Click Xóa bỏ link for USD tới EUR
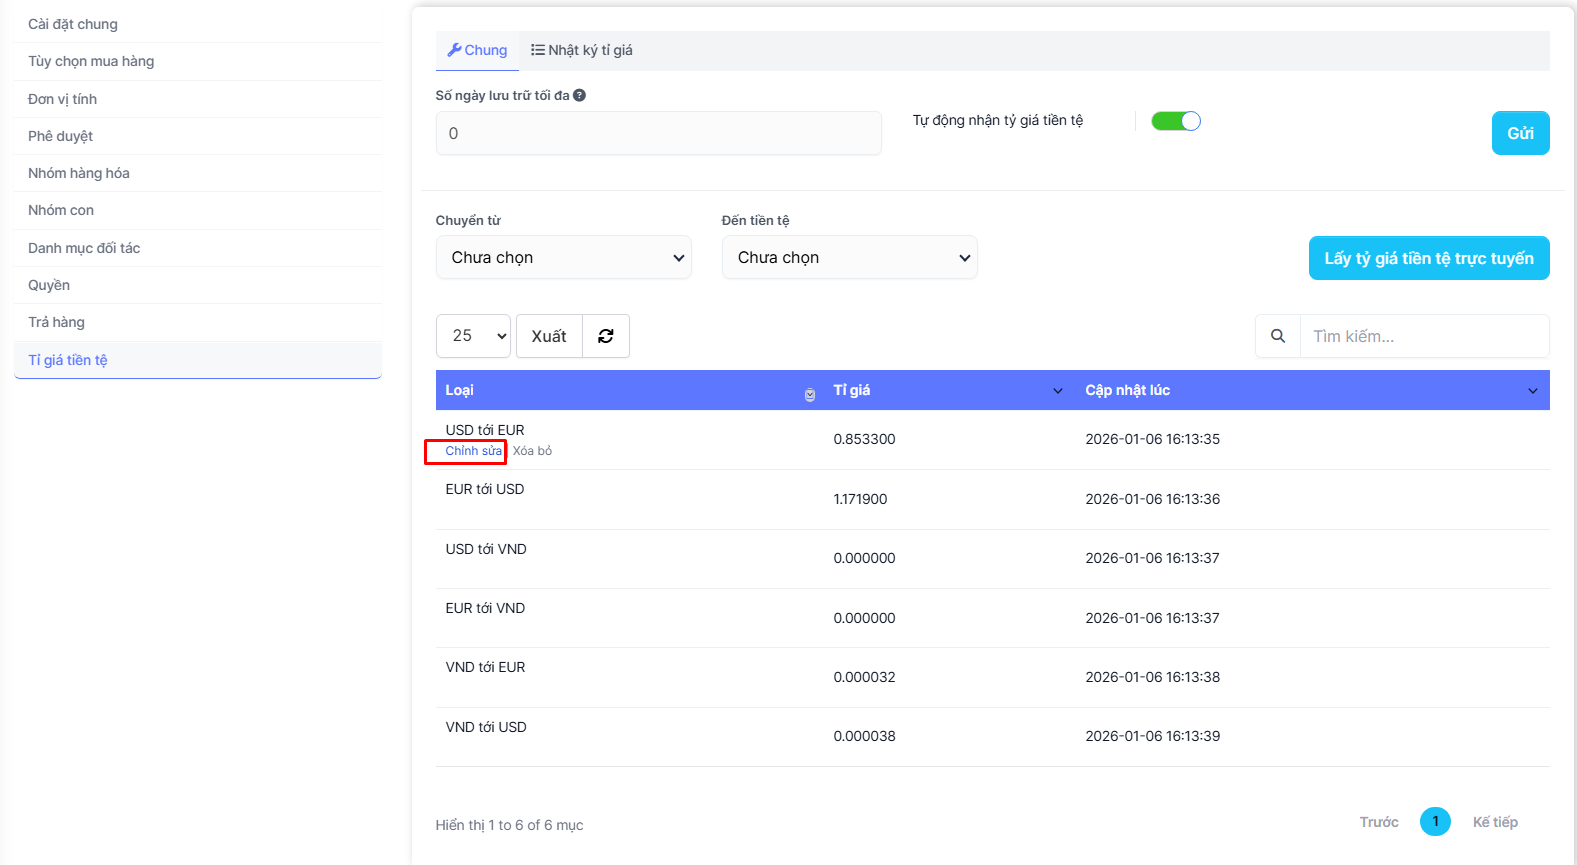Screen dimensions: 1577x865 tap(532, 451)
